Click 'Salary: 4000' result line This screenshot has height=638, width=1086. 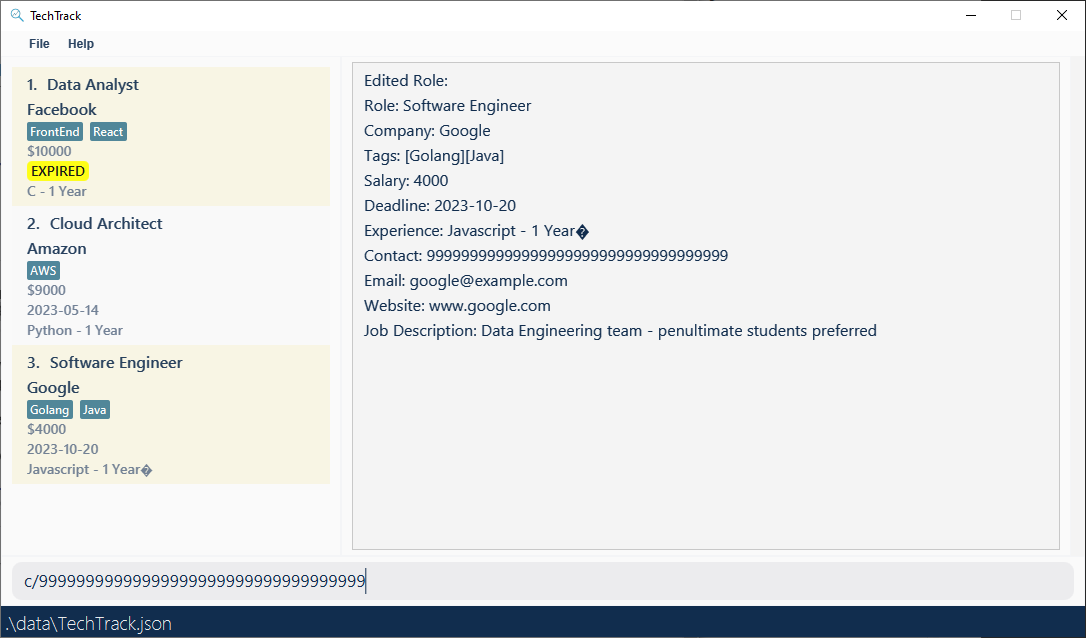406,180
